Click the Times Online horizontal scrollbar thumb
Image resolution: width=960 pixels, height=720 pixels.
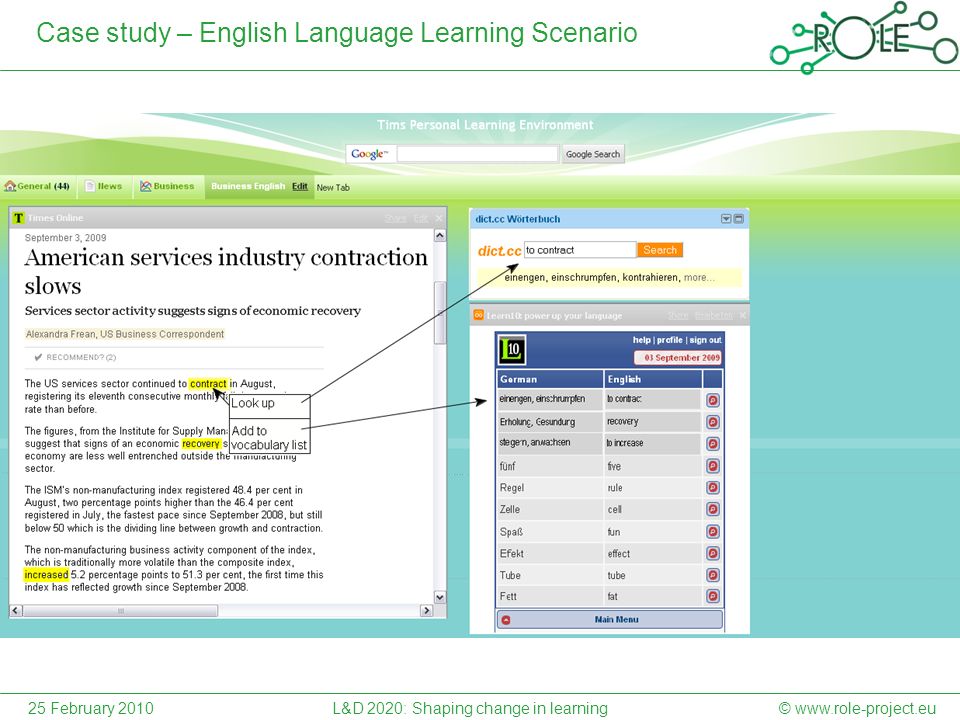tap(120, 610)
